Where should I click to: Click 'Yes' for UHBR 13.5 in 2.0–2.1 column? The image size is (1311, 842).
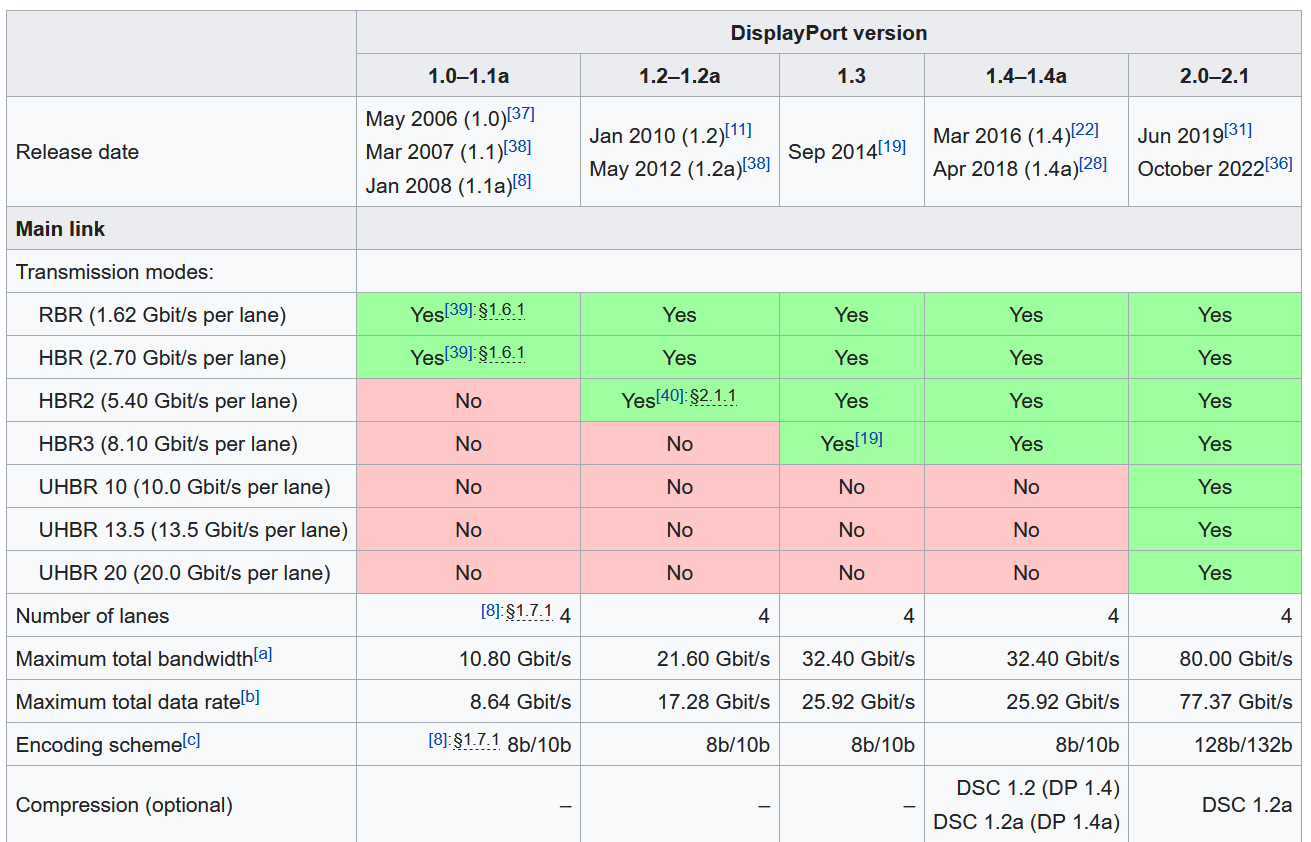1215,530
